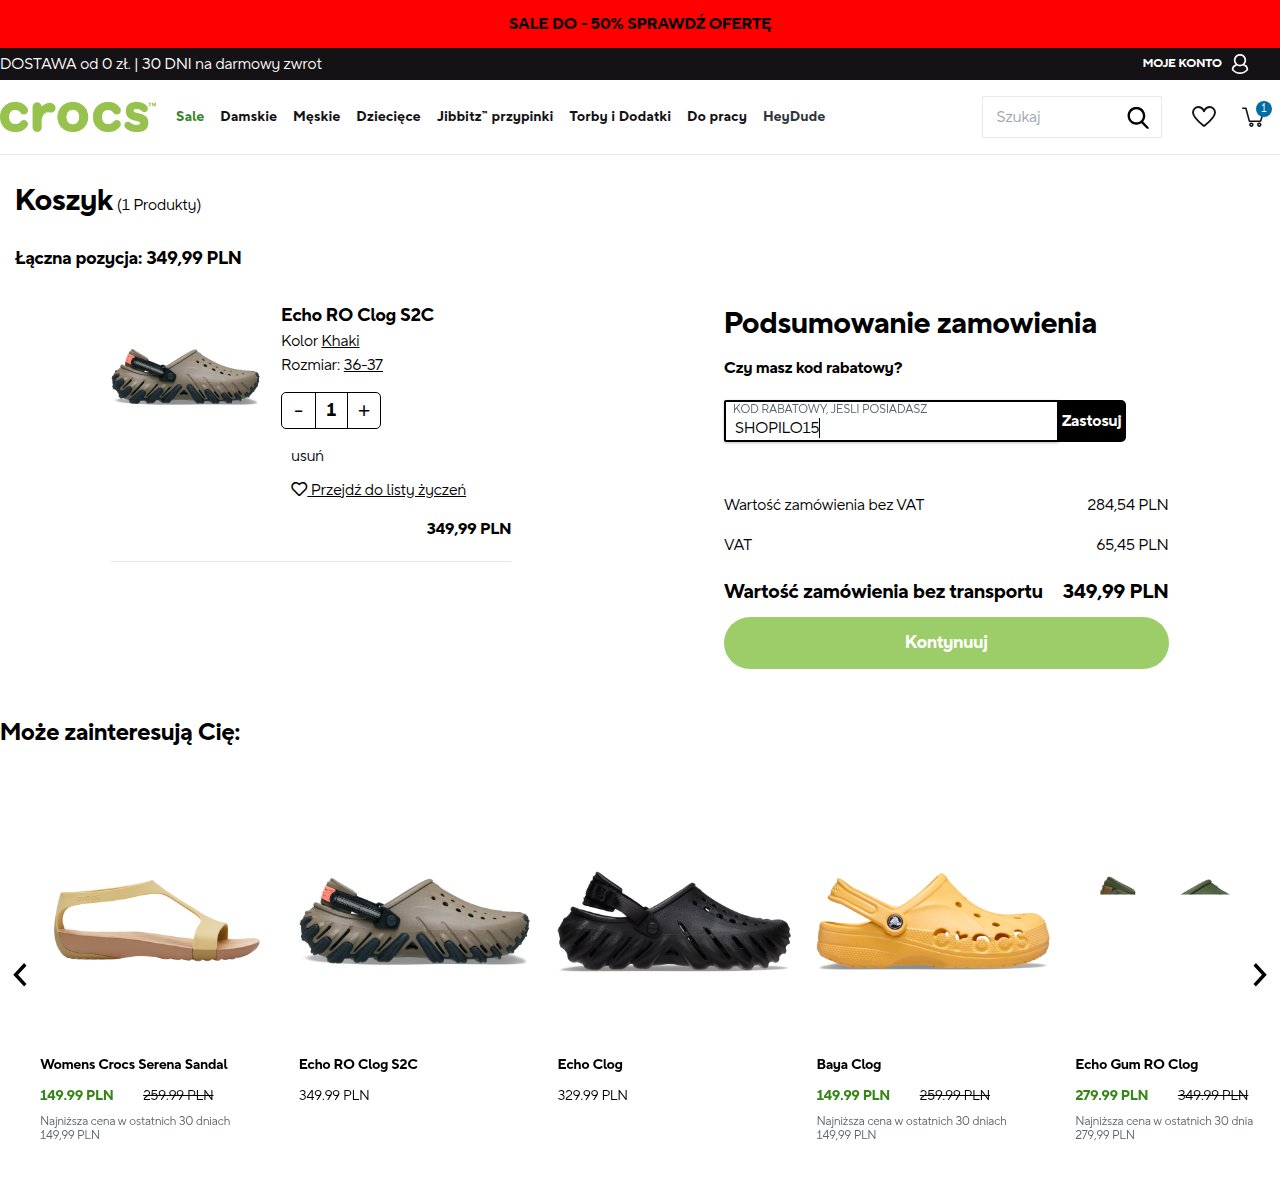This screenshot has height=1200, width=1280.
Task: Open the shopping cart icon
Action: 1255,116
